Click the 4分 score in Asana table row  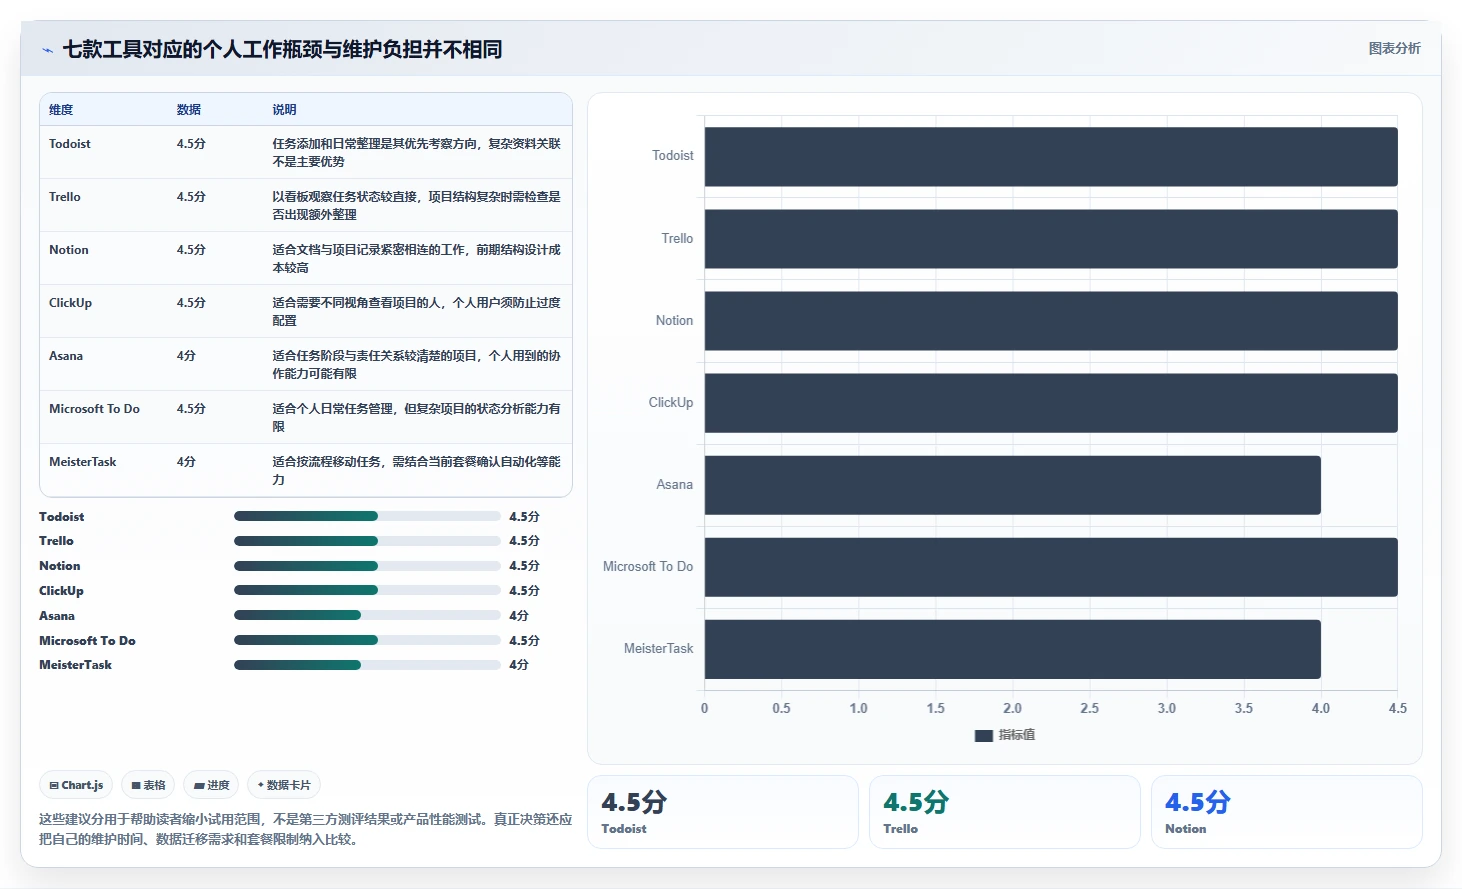coord(187,355)
